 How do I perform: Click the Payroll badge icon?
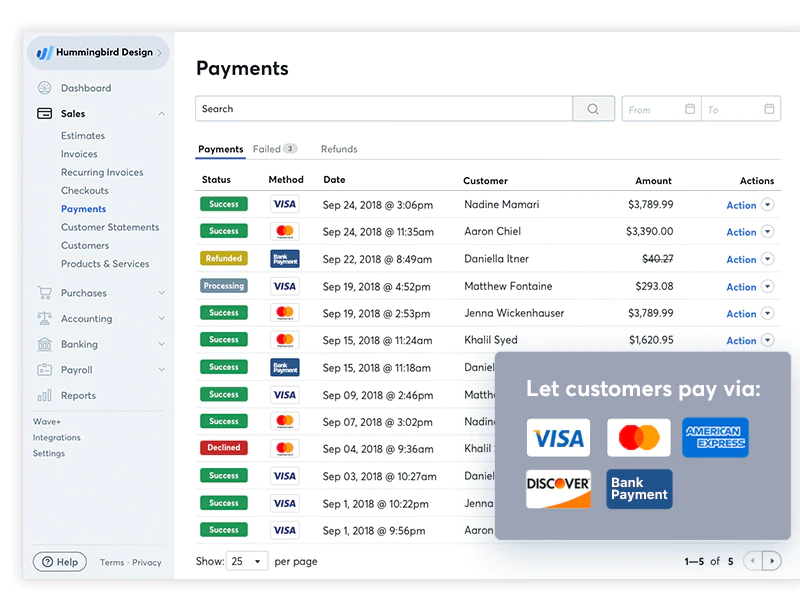44,369
